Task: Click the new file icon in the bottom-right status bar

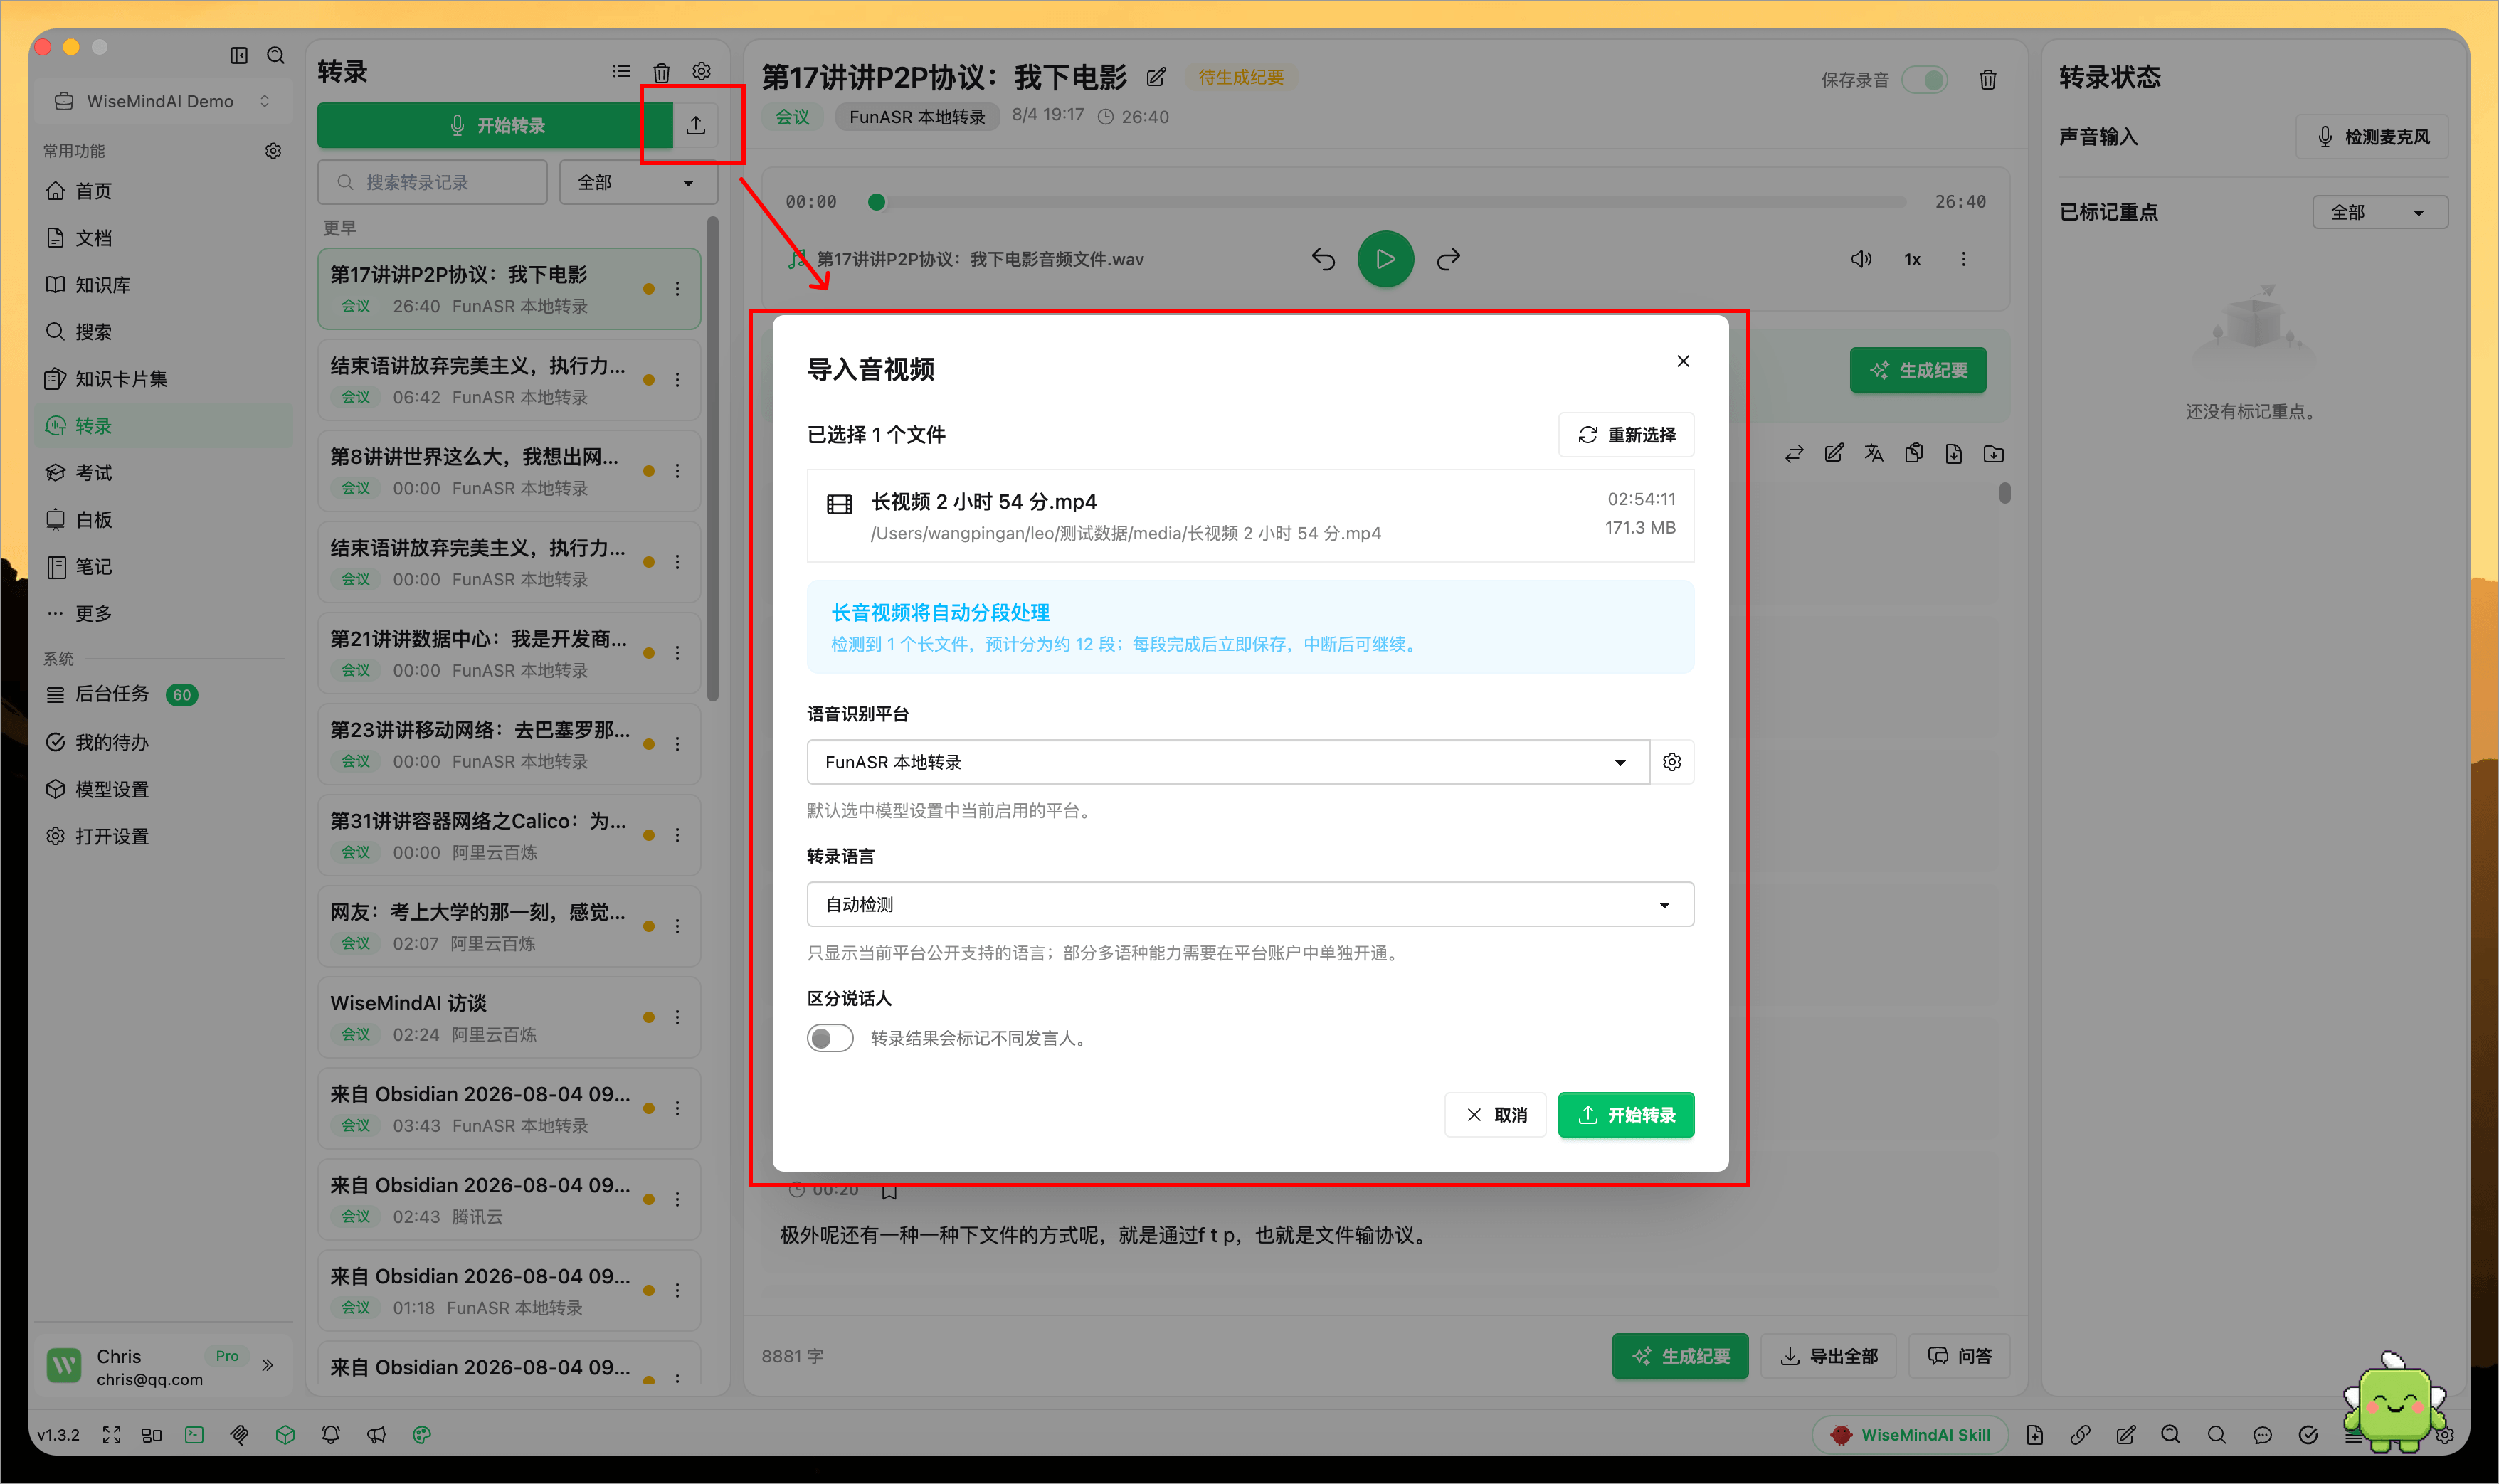Action: tap(2035, 1435)
